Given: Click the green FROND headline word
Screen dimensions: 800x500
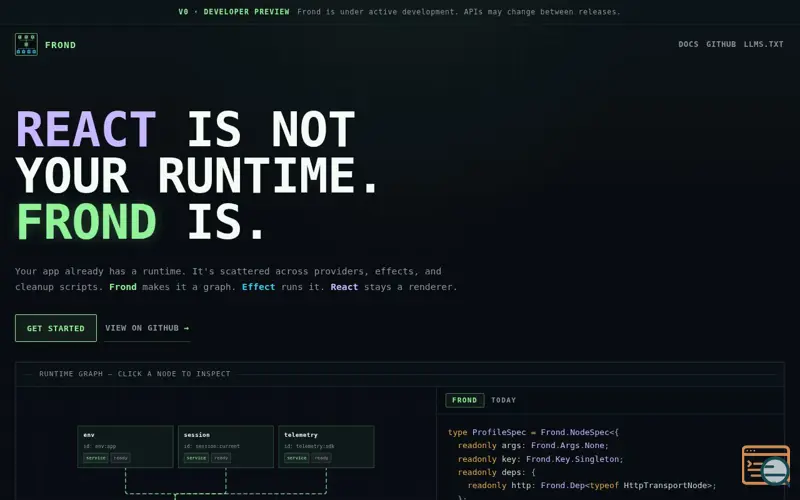Looking at the screenshot, I should (x=86, y=221).
